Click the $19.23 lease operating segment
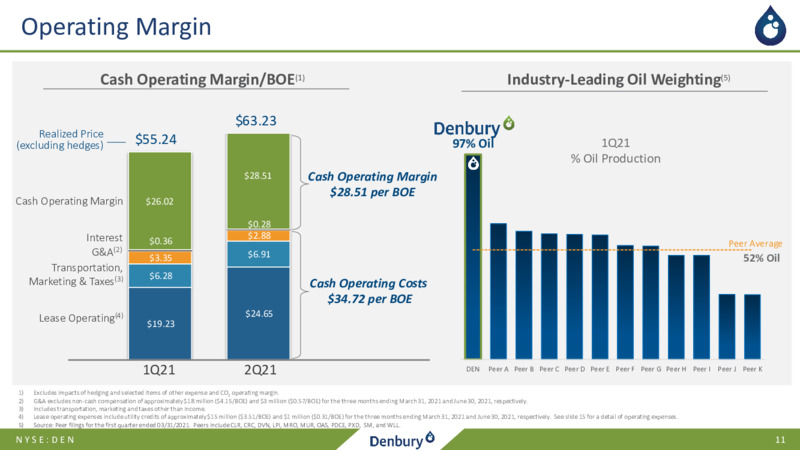This screenshot has height=450, width=800. click(x=160, y=323)
